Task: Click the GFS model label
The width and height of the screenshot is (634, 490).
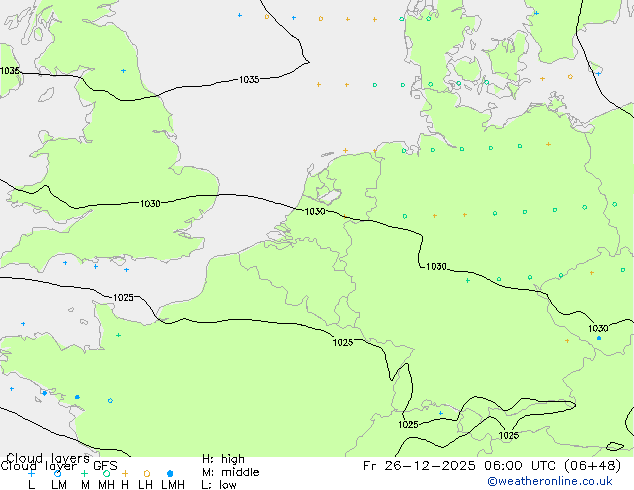Action: click(105, 466)
